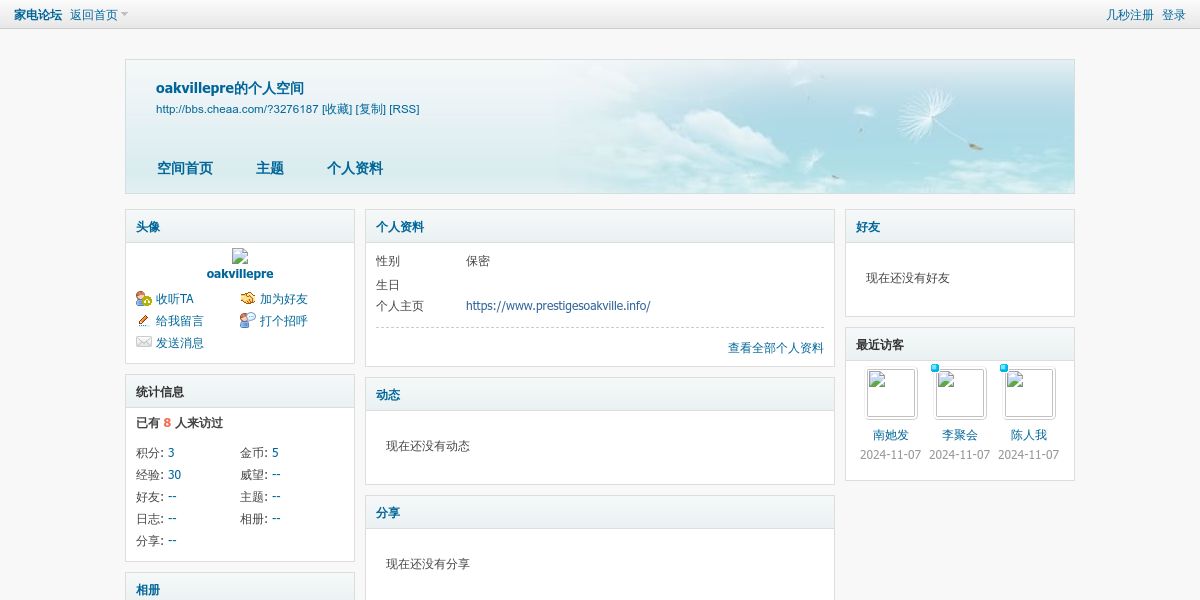Open space URL bbs.cheaa.com/?3276187
The width and height of the screenshot is (1200, 600).
click(237, 109)
